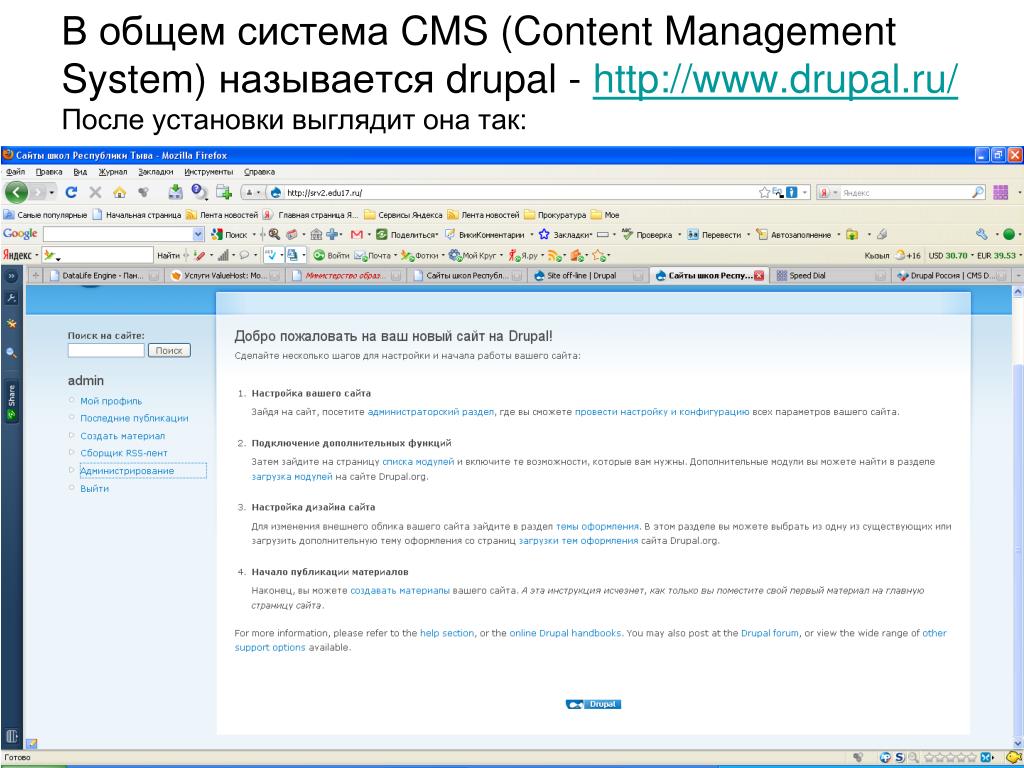Click the Share button in the sidebar

(11, 402)
